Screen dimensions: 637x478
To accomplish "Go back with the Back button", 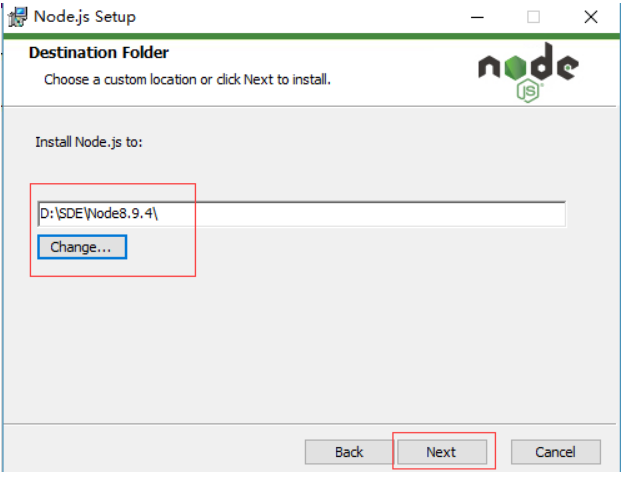I will (x=349, y=452).
